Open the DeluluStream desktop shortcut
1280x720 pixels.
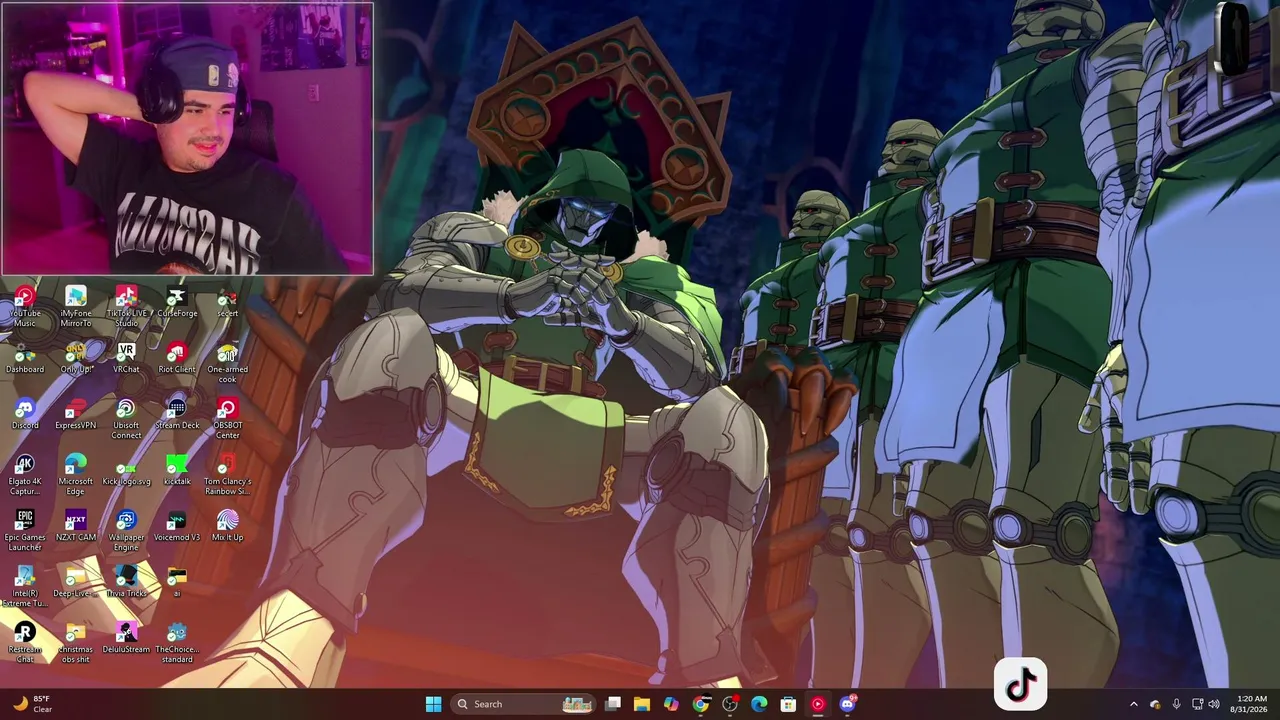click(126, 638)
